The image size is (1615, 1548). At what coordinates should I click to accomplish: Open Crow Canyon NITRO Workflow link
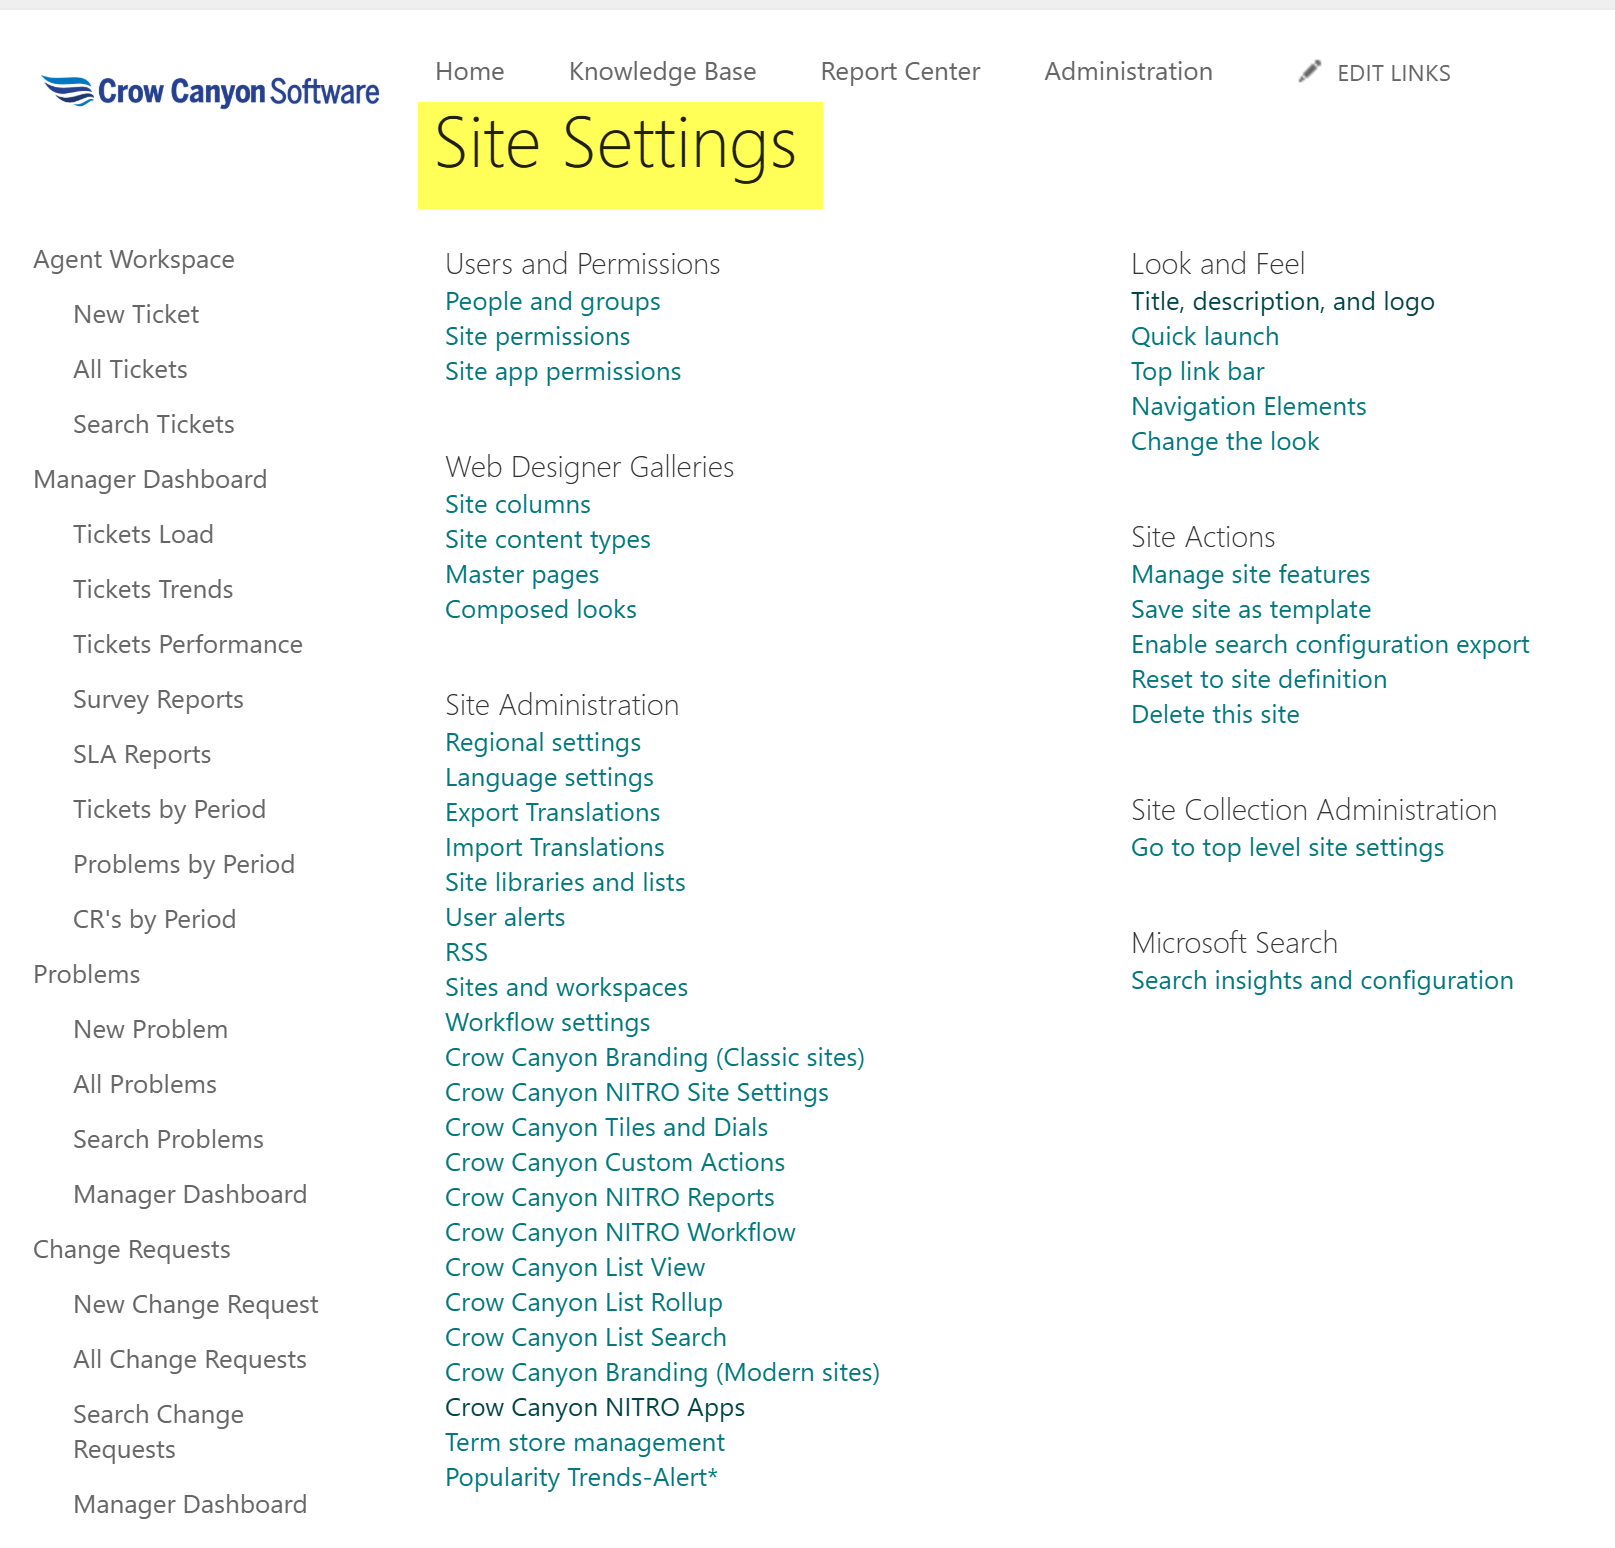pos(620,1232)
